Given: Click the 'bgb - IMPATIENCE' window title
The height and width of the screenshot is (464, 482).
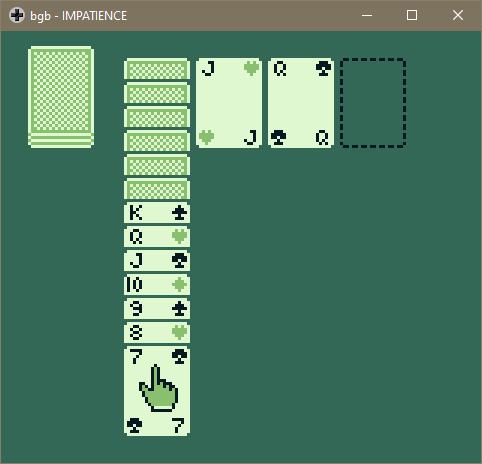Looking at the screenshot, I should (x=79, y=16).
